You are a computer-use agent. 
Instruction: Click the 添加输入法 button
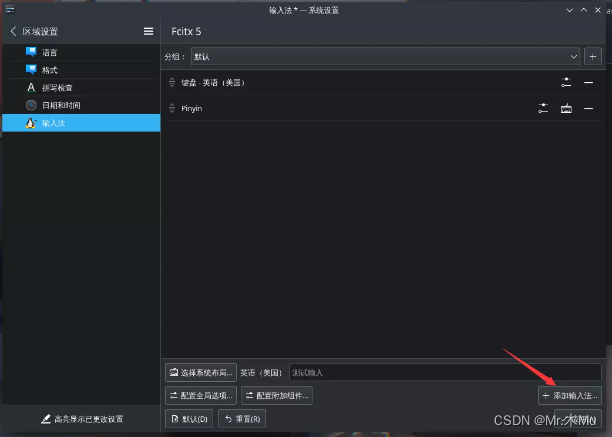570,396
